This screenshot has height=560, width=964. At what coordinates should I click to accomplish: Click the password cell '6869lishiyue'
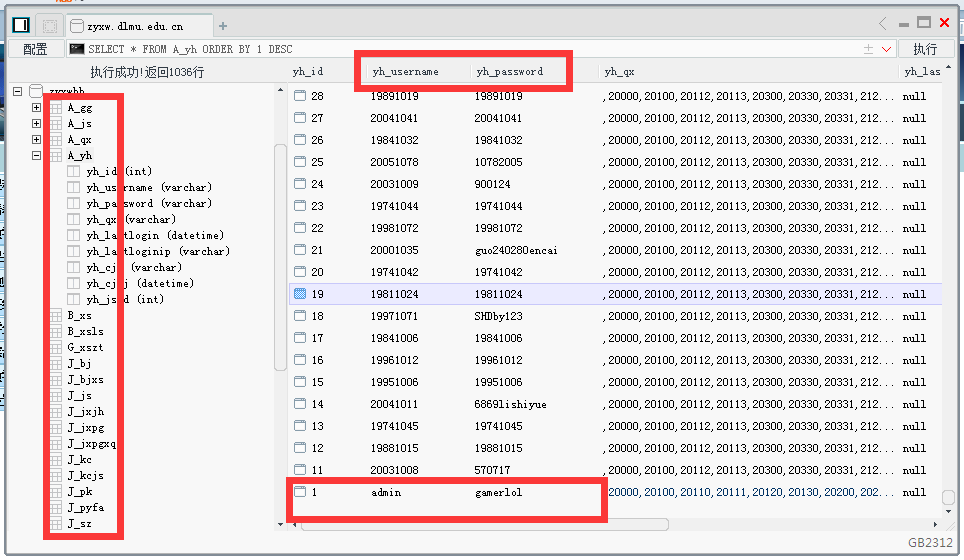click(x=510, y=404)
